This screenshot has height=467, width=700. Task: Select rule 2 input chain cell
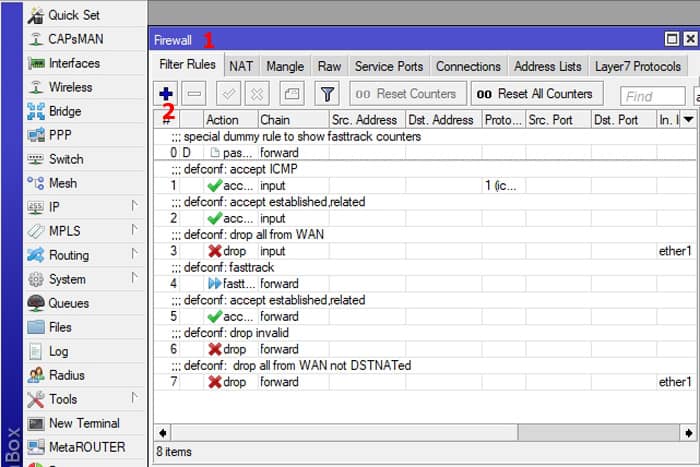293,218
